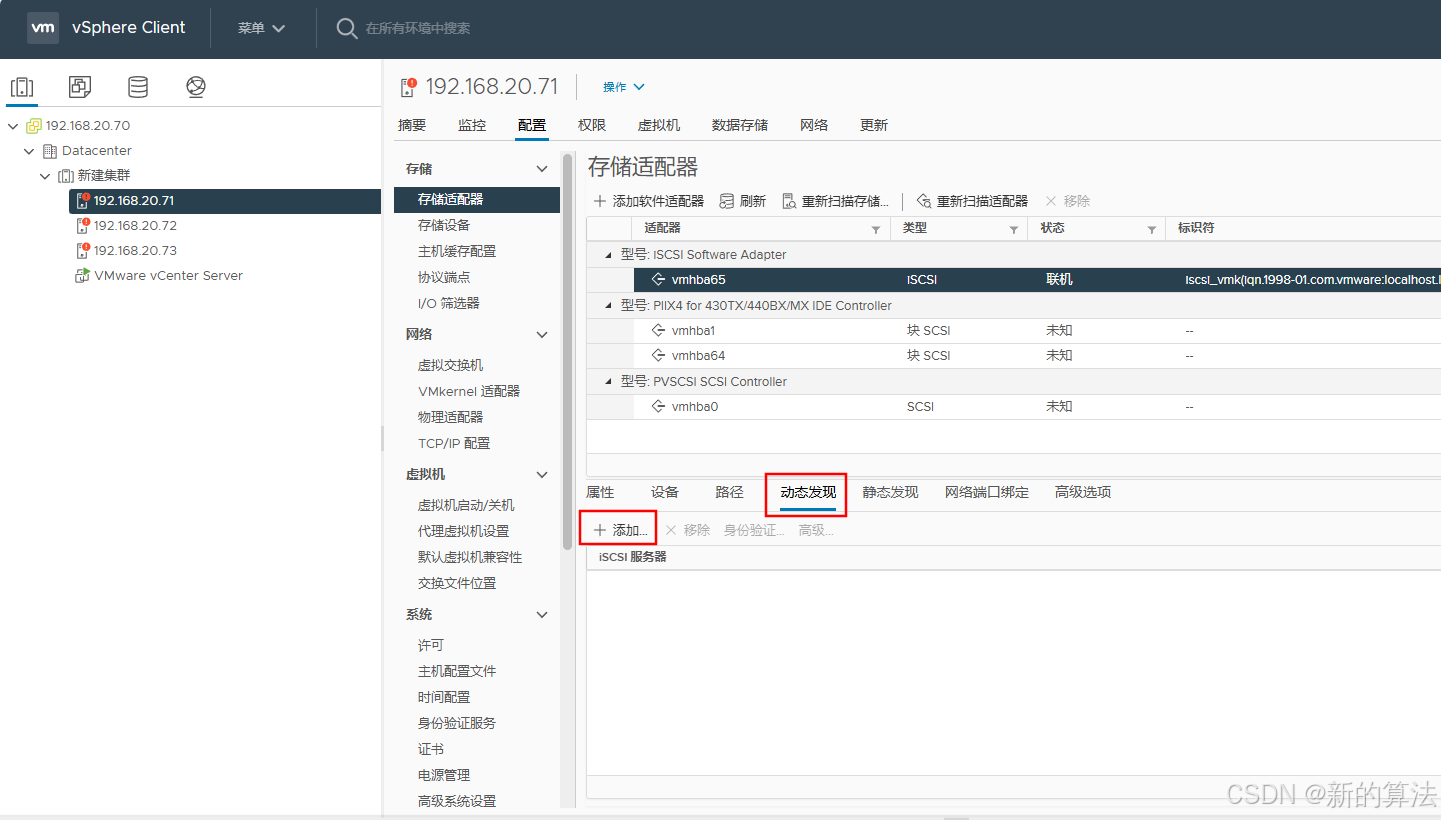This screenshot has height=820, width=1441.
Task: Switch to the 摘要 tab
Action: (x=412, y=125)
